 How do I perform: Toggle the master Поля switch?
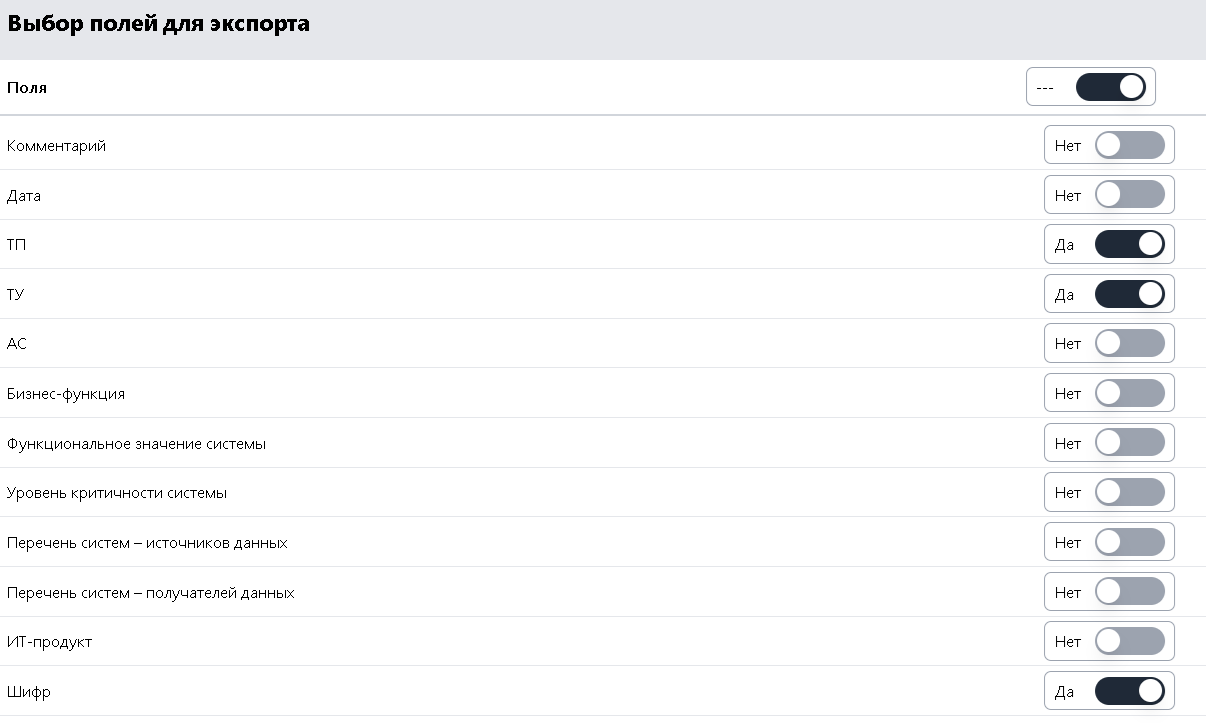[1110, 87]
